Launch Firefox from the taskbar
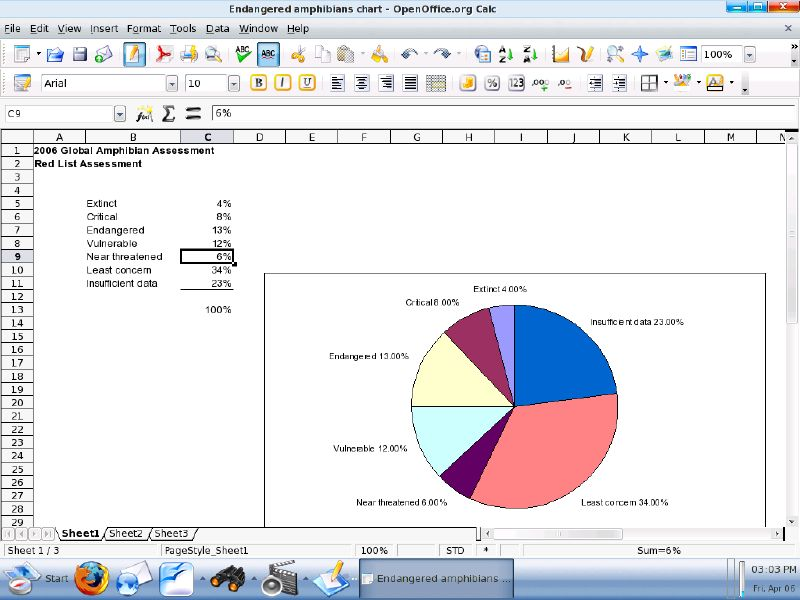The width and height of the screenshot is (800, 600). tap(91, 579)
